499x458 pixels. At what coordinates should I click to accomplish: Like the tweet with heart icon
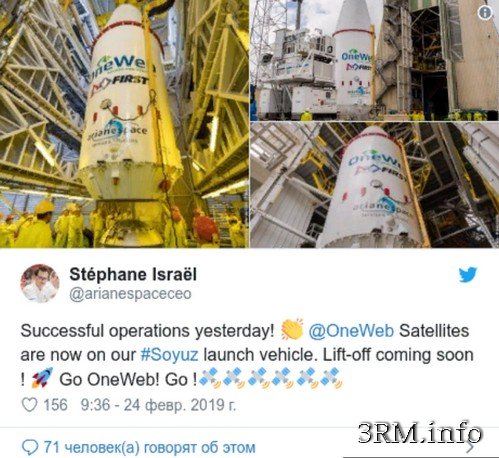(x=29, y=405)
